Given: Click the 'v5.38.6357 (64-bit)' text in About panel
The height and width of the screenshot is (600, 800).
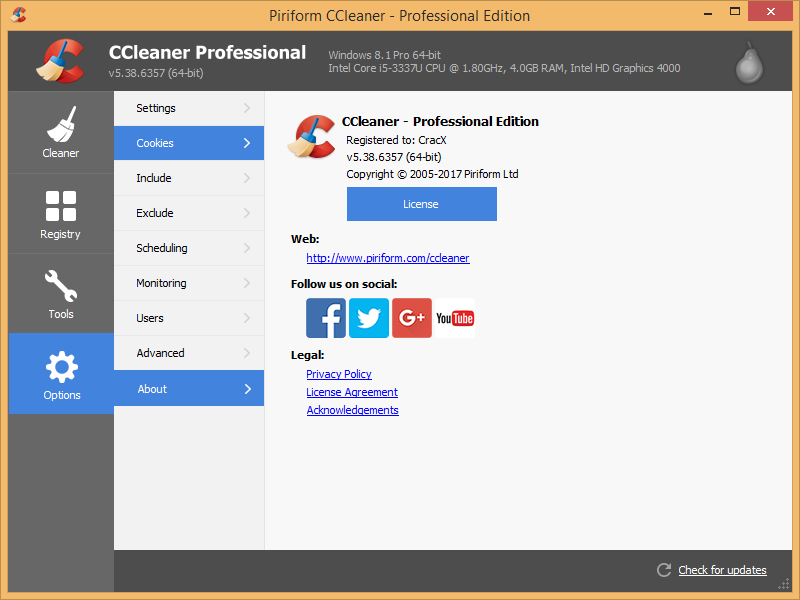Looking at the screenshot, I should (x=393, y=157).
